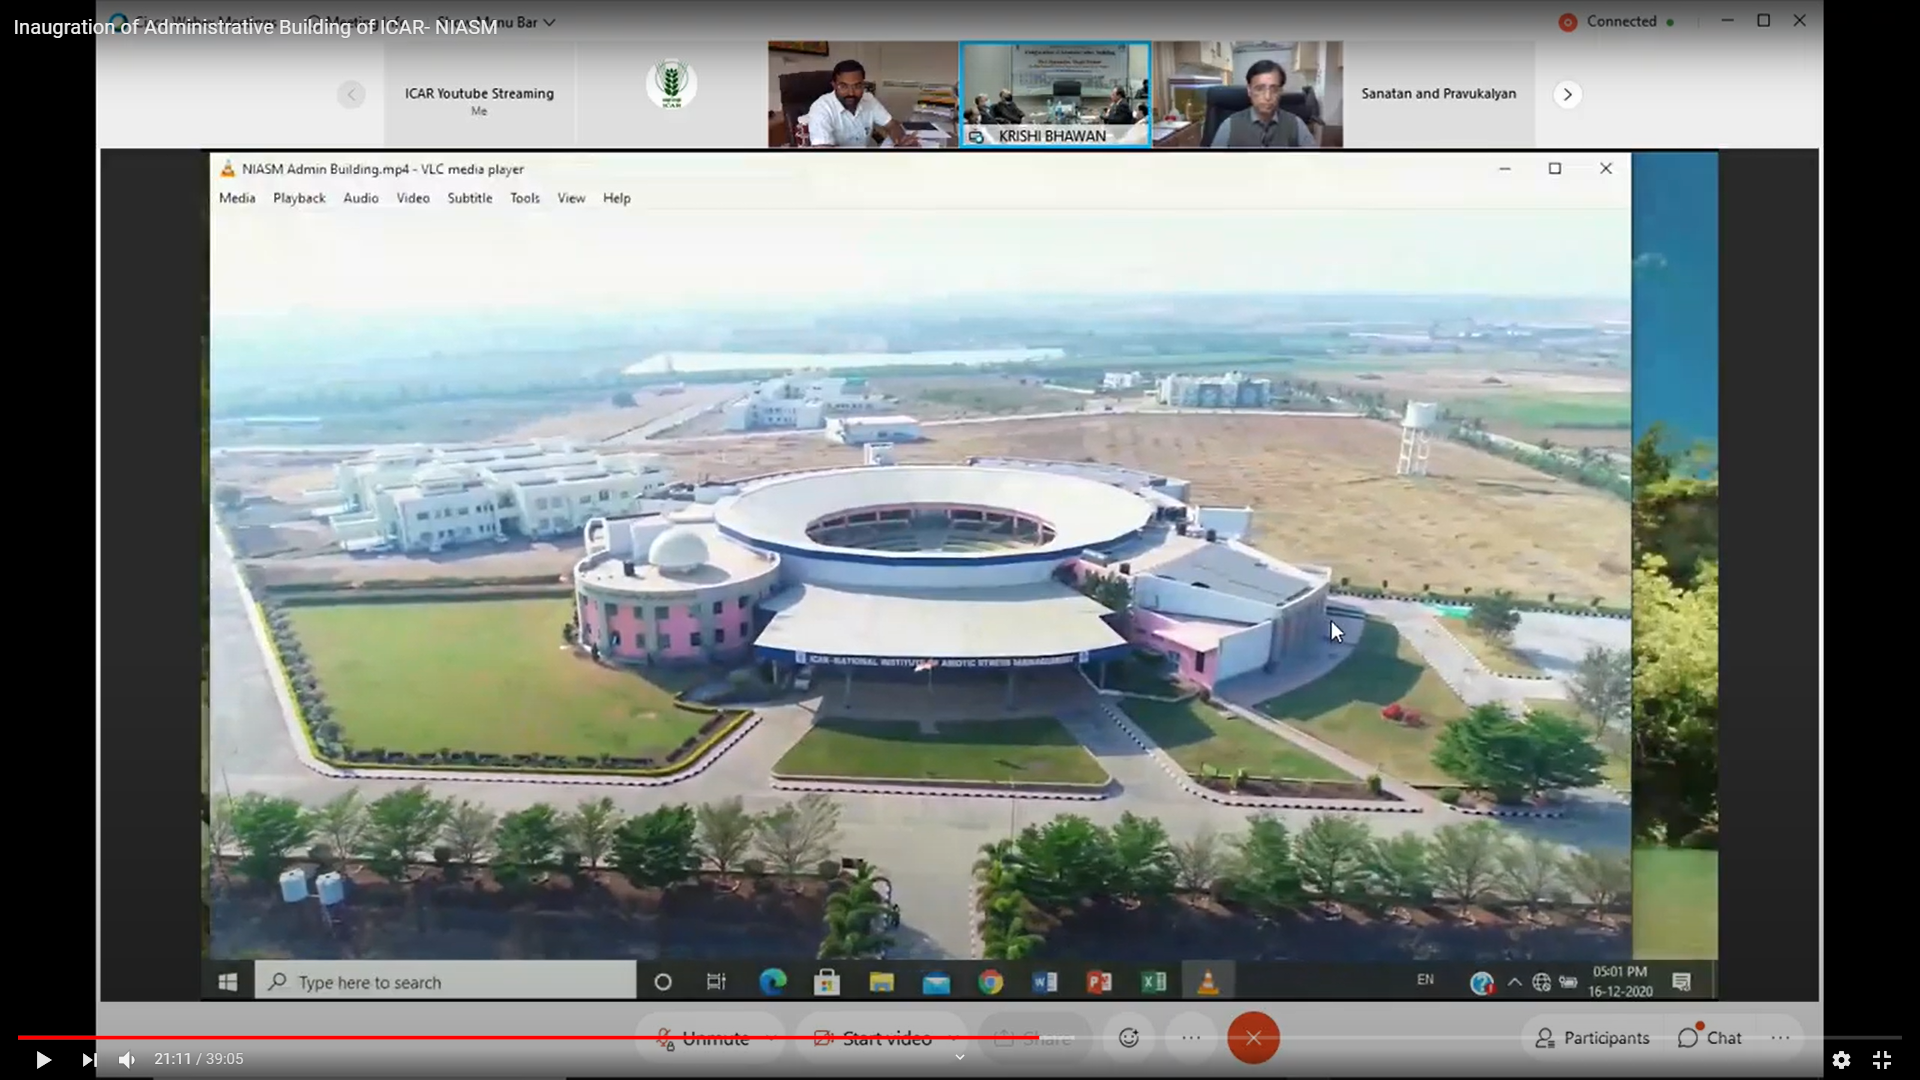The height and width of the screenshot is (1080, 1920).
Task: Select KRISHI BHAWAN participant thumbnail
Action: [x=1055, y=93]
